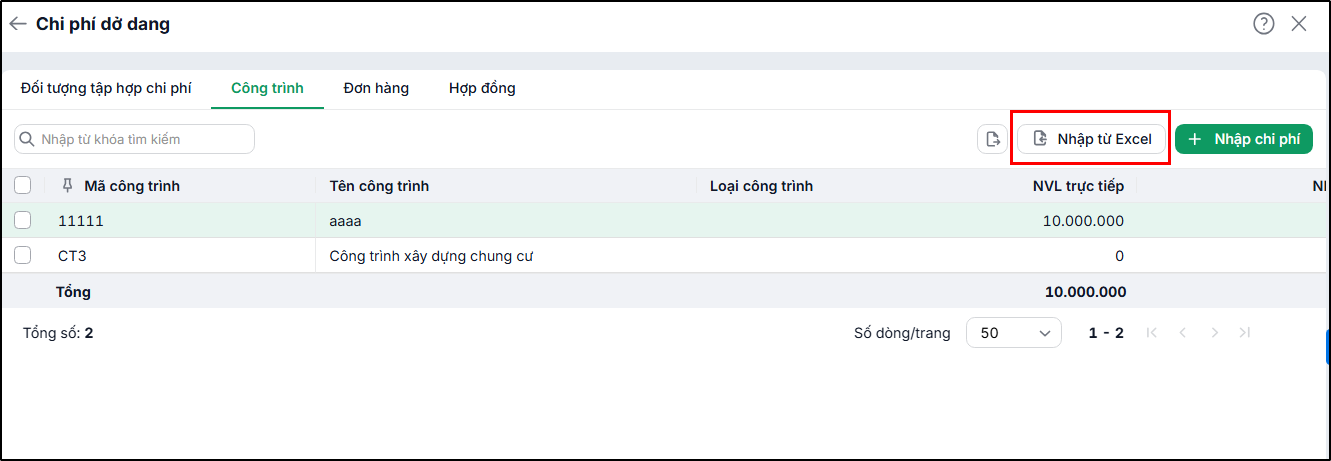The image size is (1331, 461).
Task: Open the help question mark icon
Action: [x=1264, y=24]
